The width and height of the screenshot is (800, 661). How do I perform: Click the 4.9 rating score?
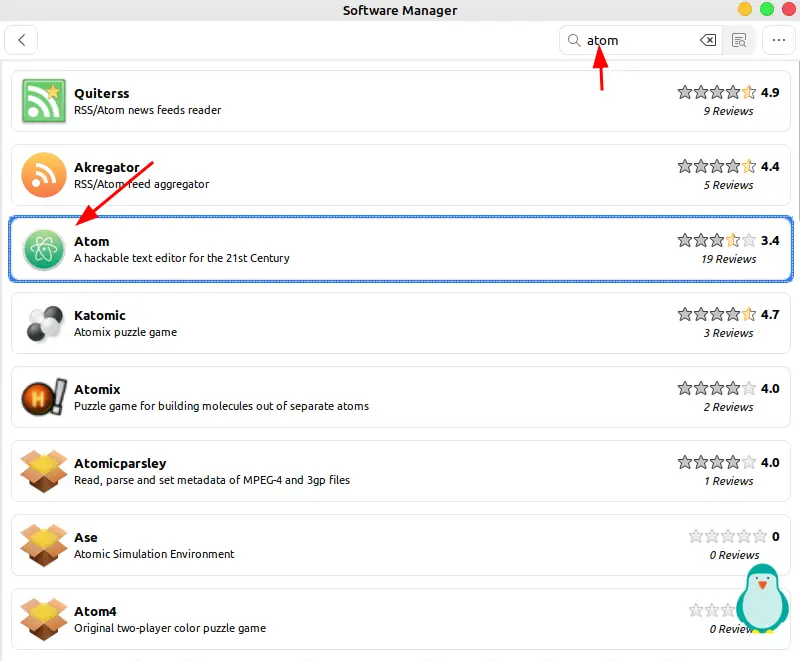point(770,92)
